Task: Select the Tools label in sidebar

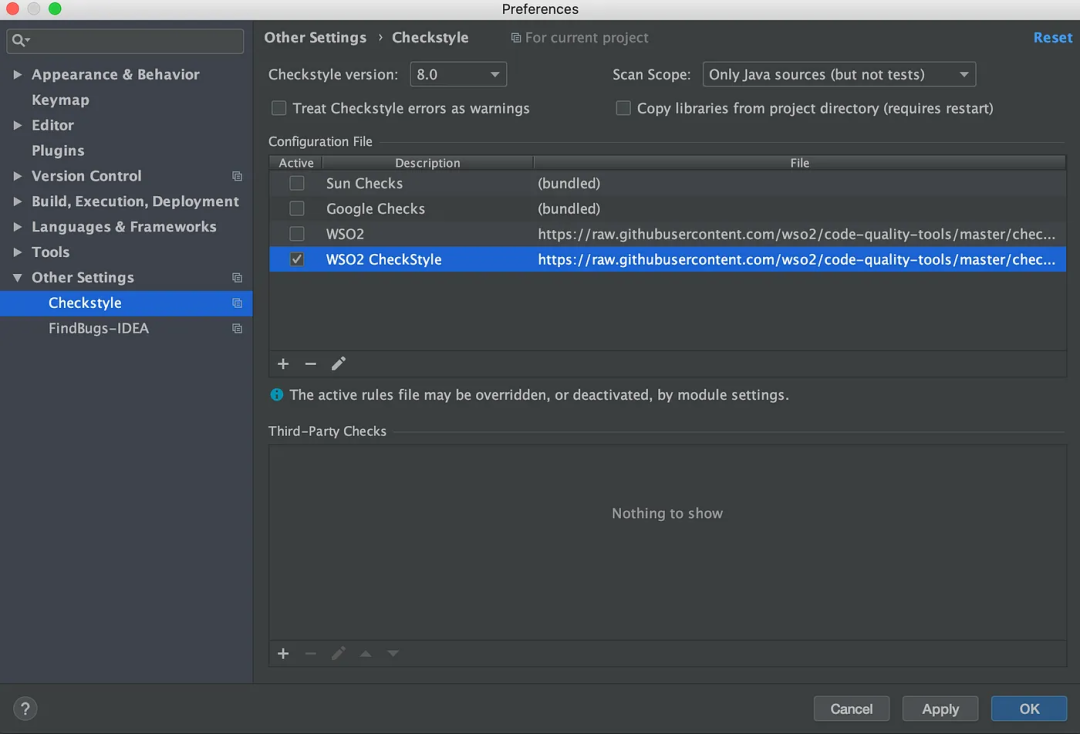Action: 50,252
